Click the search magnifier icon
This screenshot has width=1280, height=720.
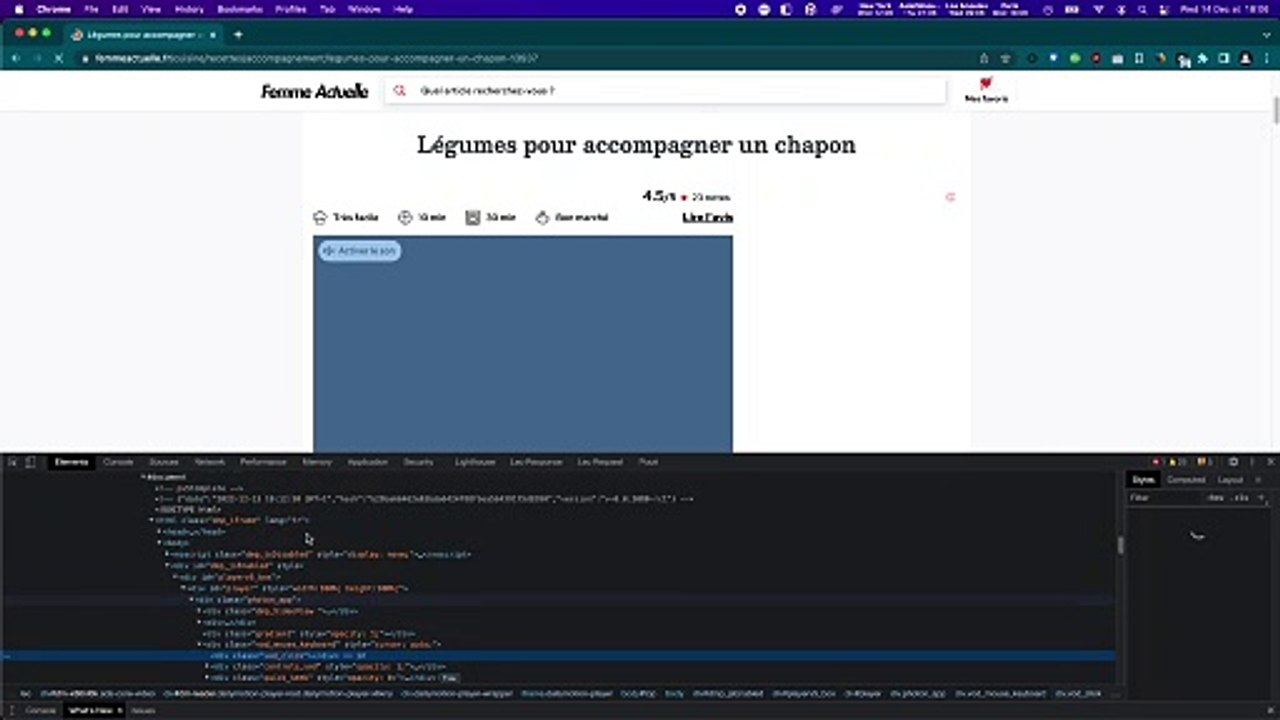tap(399, 90)
